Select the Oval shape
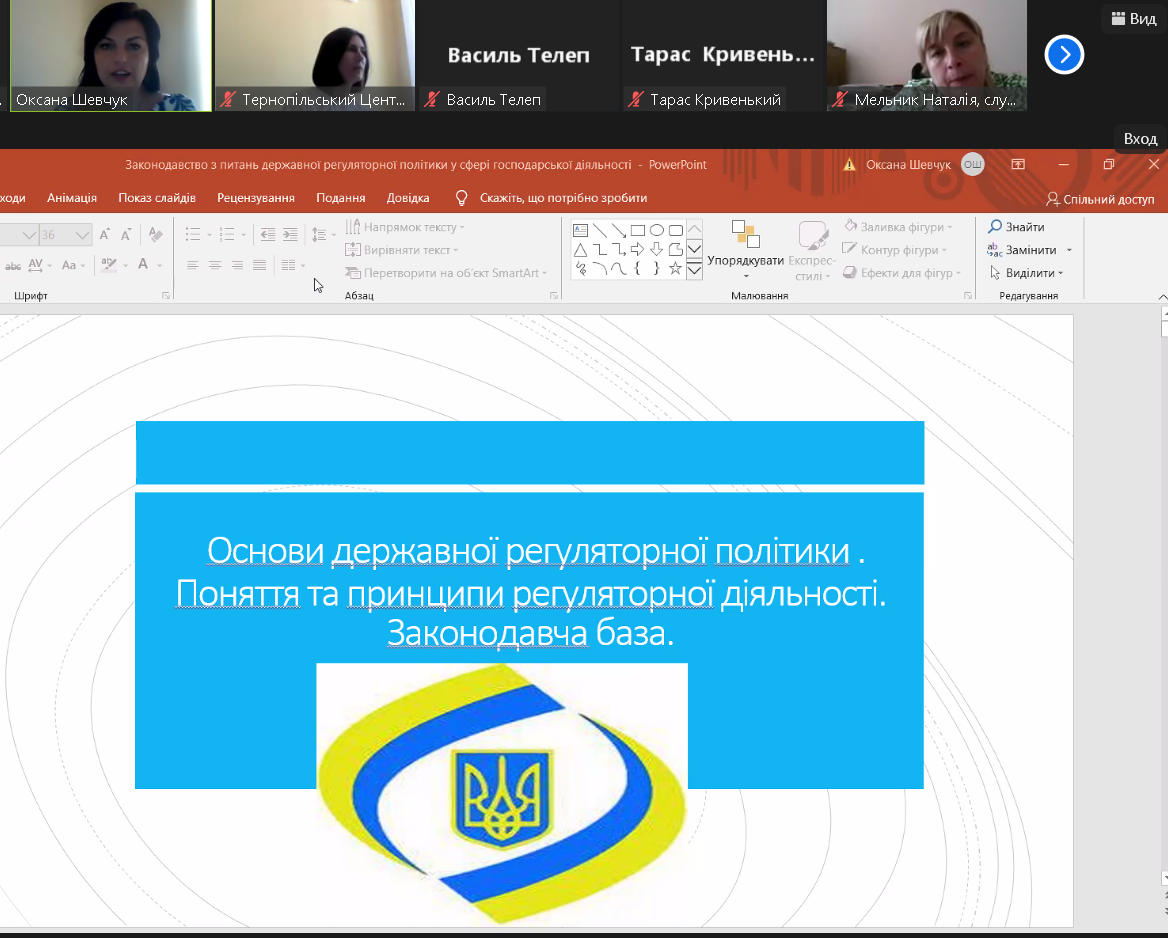The height and width of the screenshot is (938, 1168). click(x=656, y=230)
